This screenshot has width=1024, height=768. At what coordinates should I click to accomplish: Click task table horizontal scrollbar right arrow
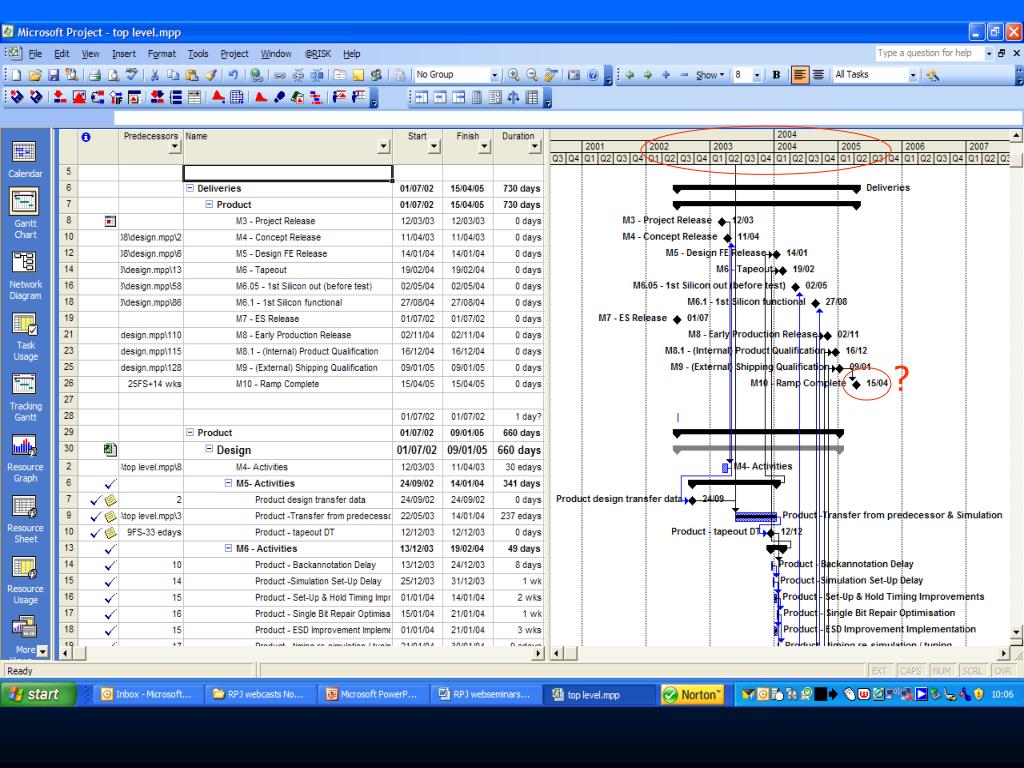(x=538, y=653)
